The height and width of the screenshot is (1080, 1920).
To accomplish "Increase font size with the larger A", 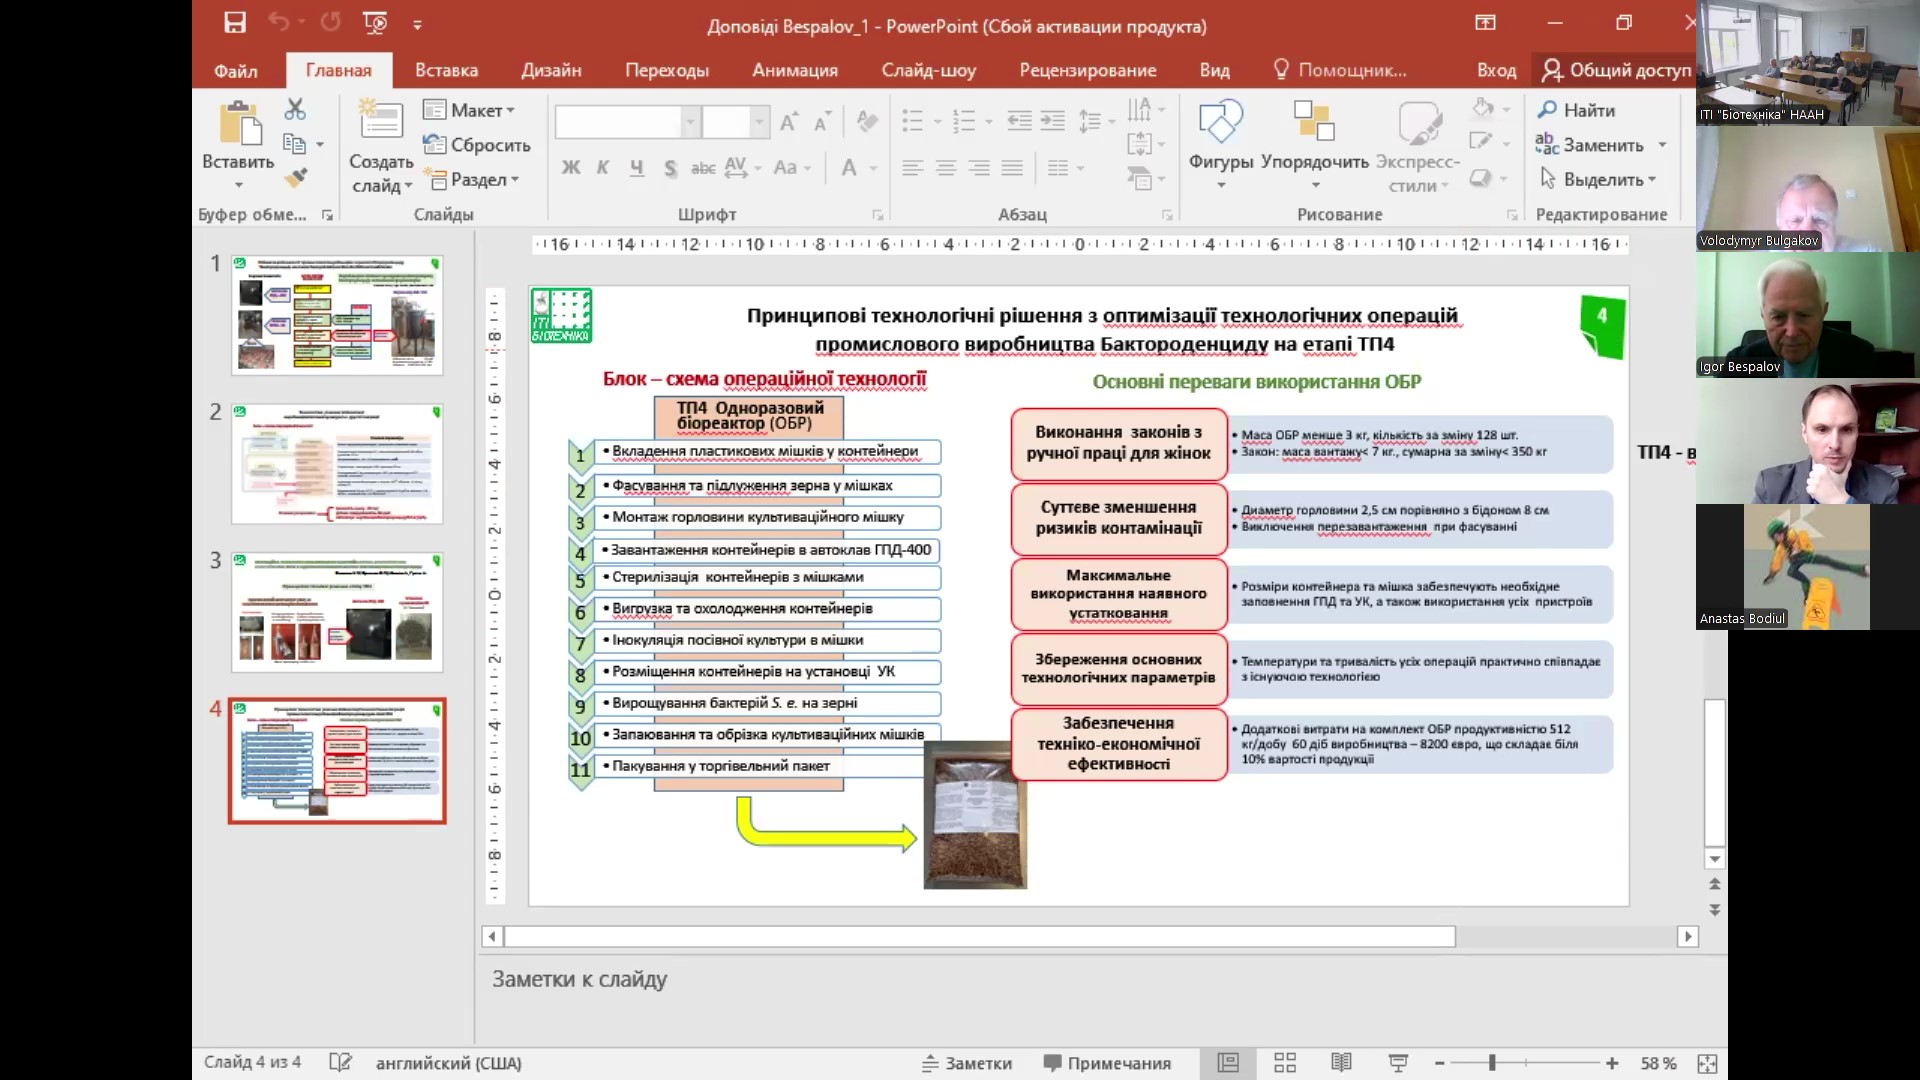I will pyautogui.click(x=789, y=123).
